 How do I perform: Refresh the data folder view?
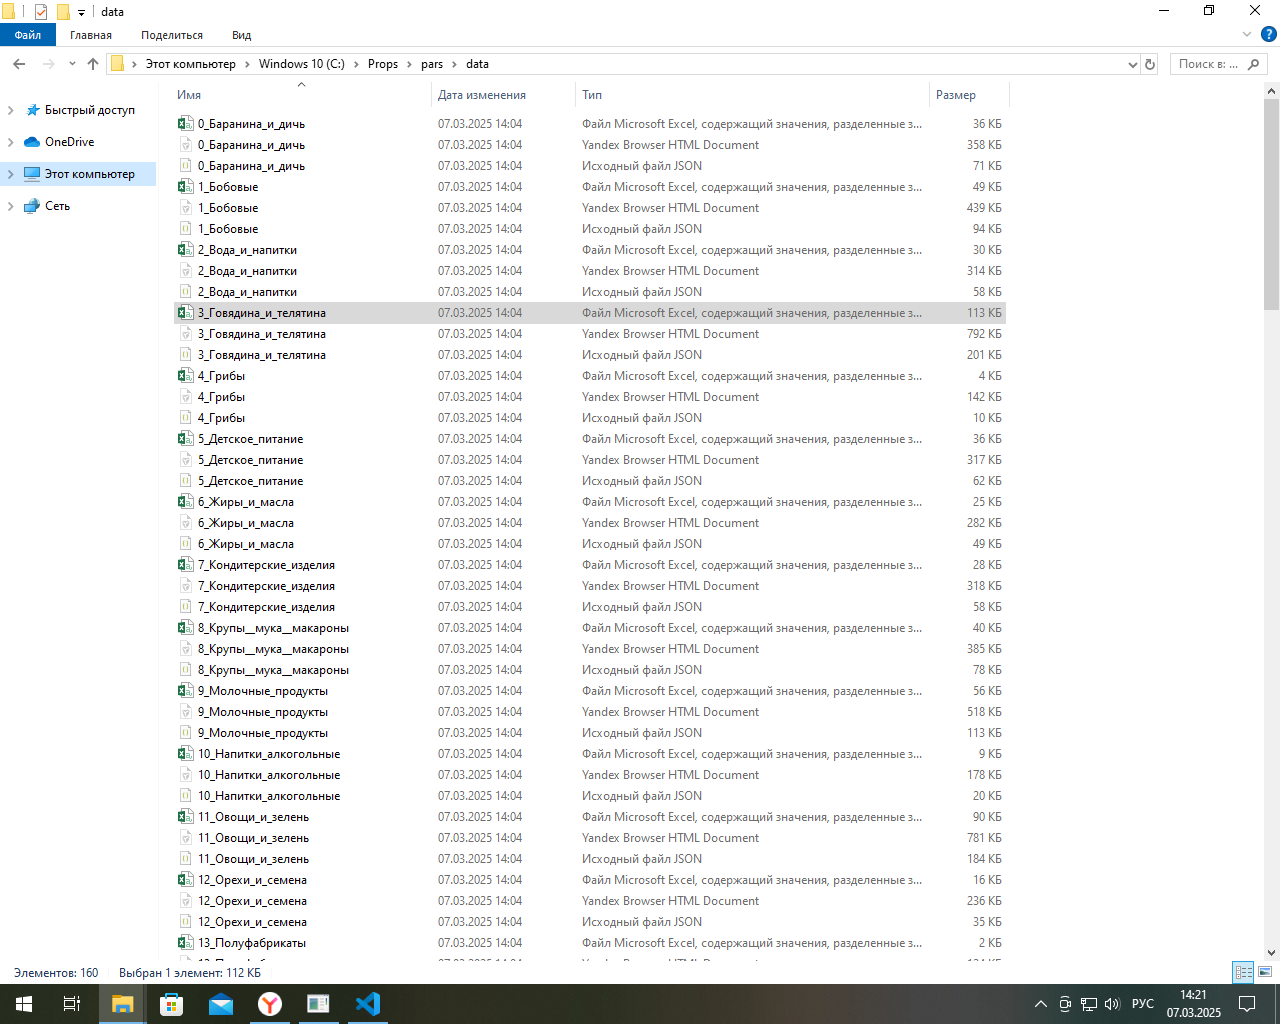1150,64
